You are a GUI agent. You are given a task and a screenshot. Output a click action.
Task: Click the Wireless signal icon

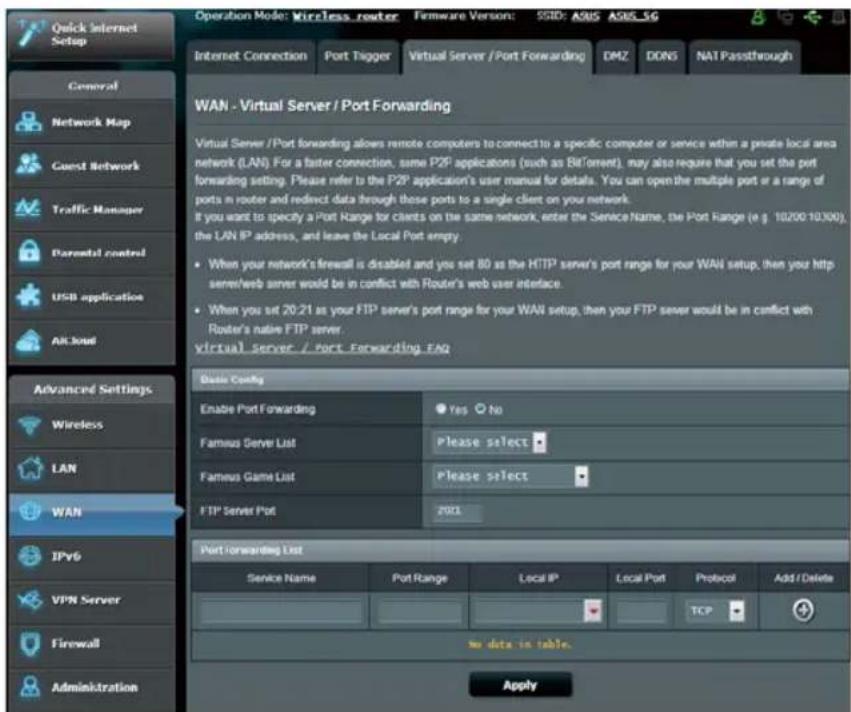(29, 425)
